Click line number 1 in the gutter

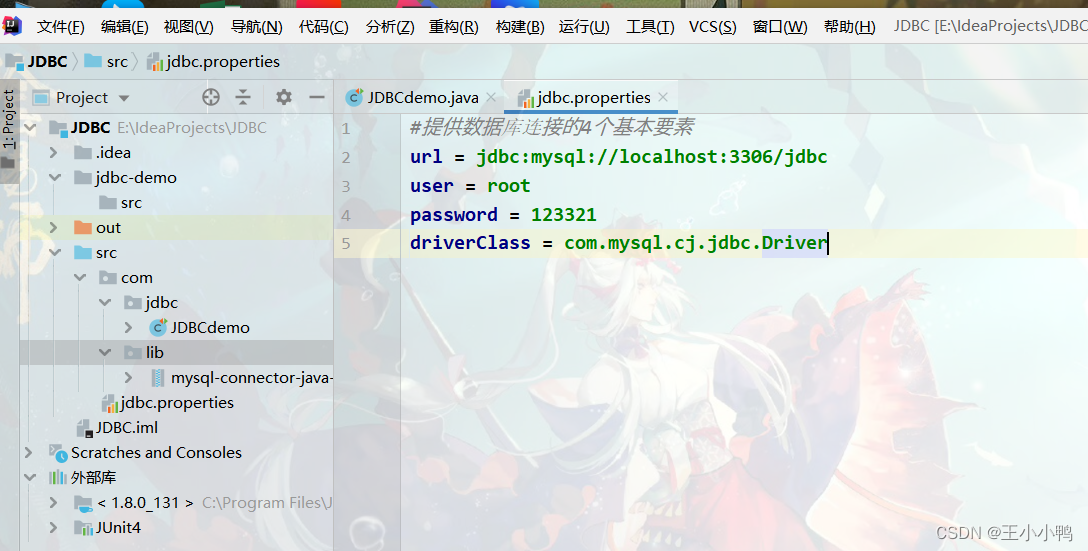(x=346, y=128)
